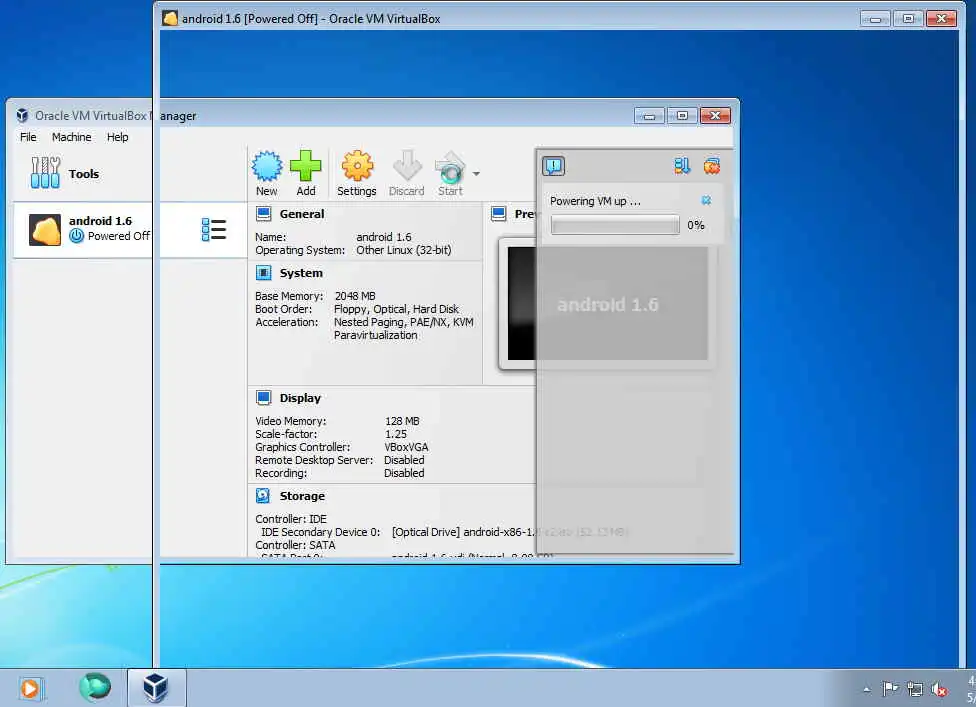Open the System section header
The height and width of the screenshot is (707, 976).
pyautogui.click(x=301, y=273)
